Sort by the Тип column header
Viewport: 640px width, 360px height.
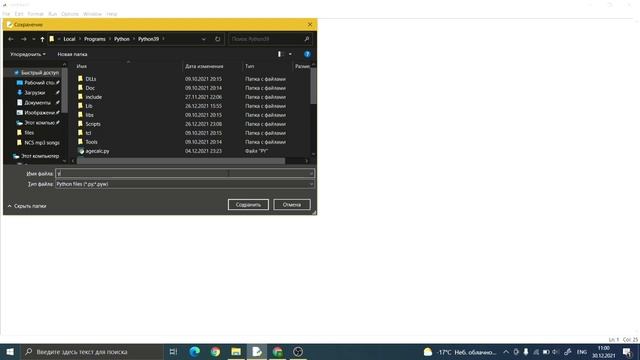pos(249,66)
